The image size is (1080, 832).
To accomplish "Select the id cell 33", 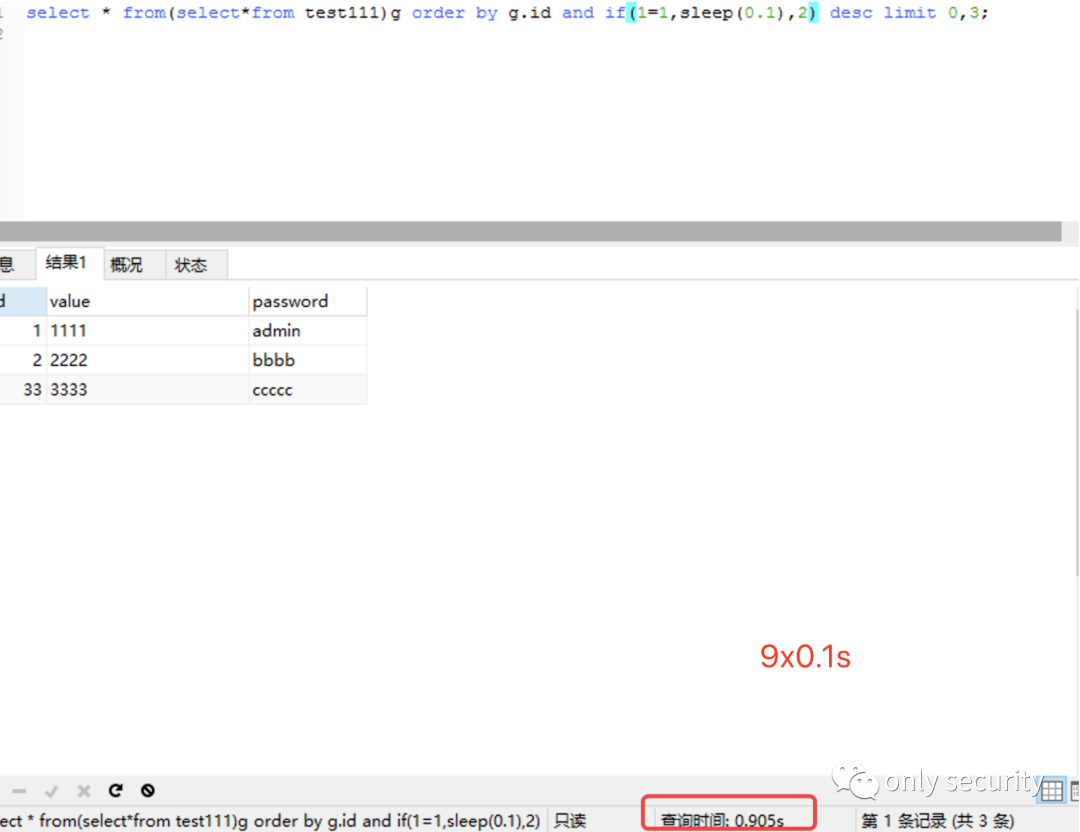I will [23, 390].
